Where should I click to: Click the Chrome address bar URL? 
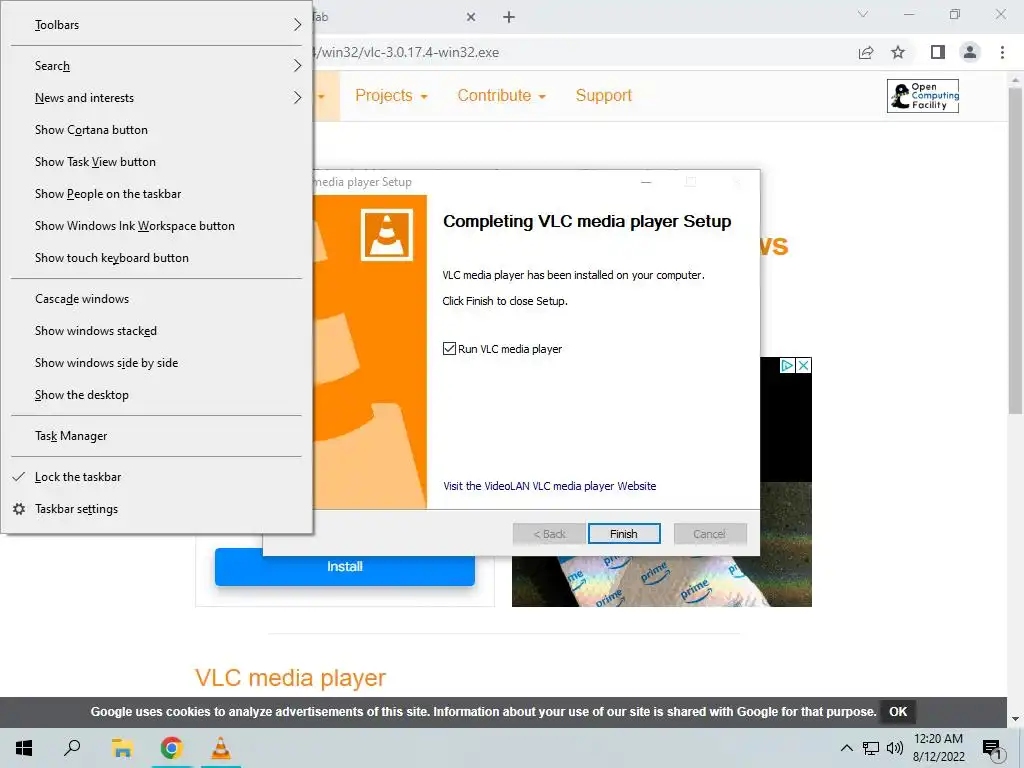tap(405, 52)
